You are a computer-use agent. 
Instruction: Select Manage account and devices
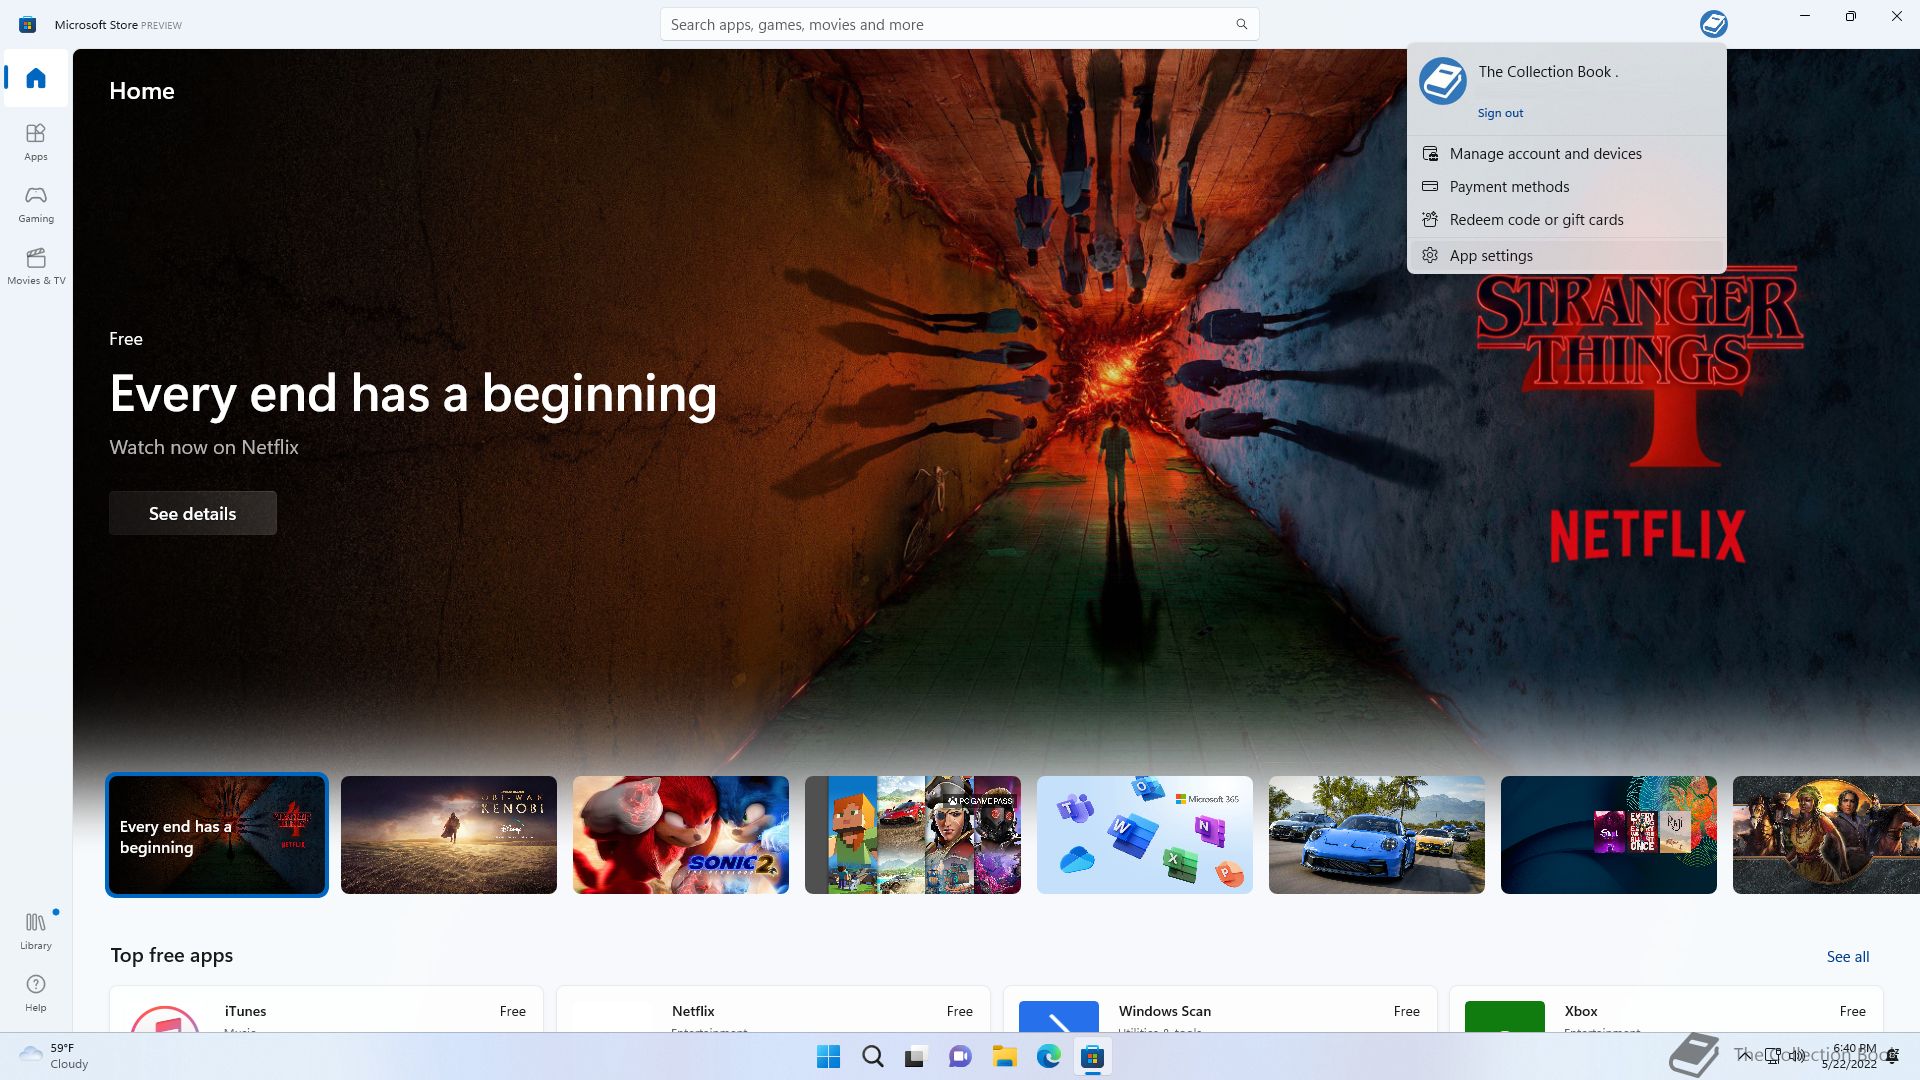[1567, 154]
